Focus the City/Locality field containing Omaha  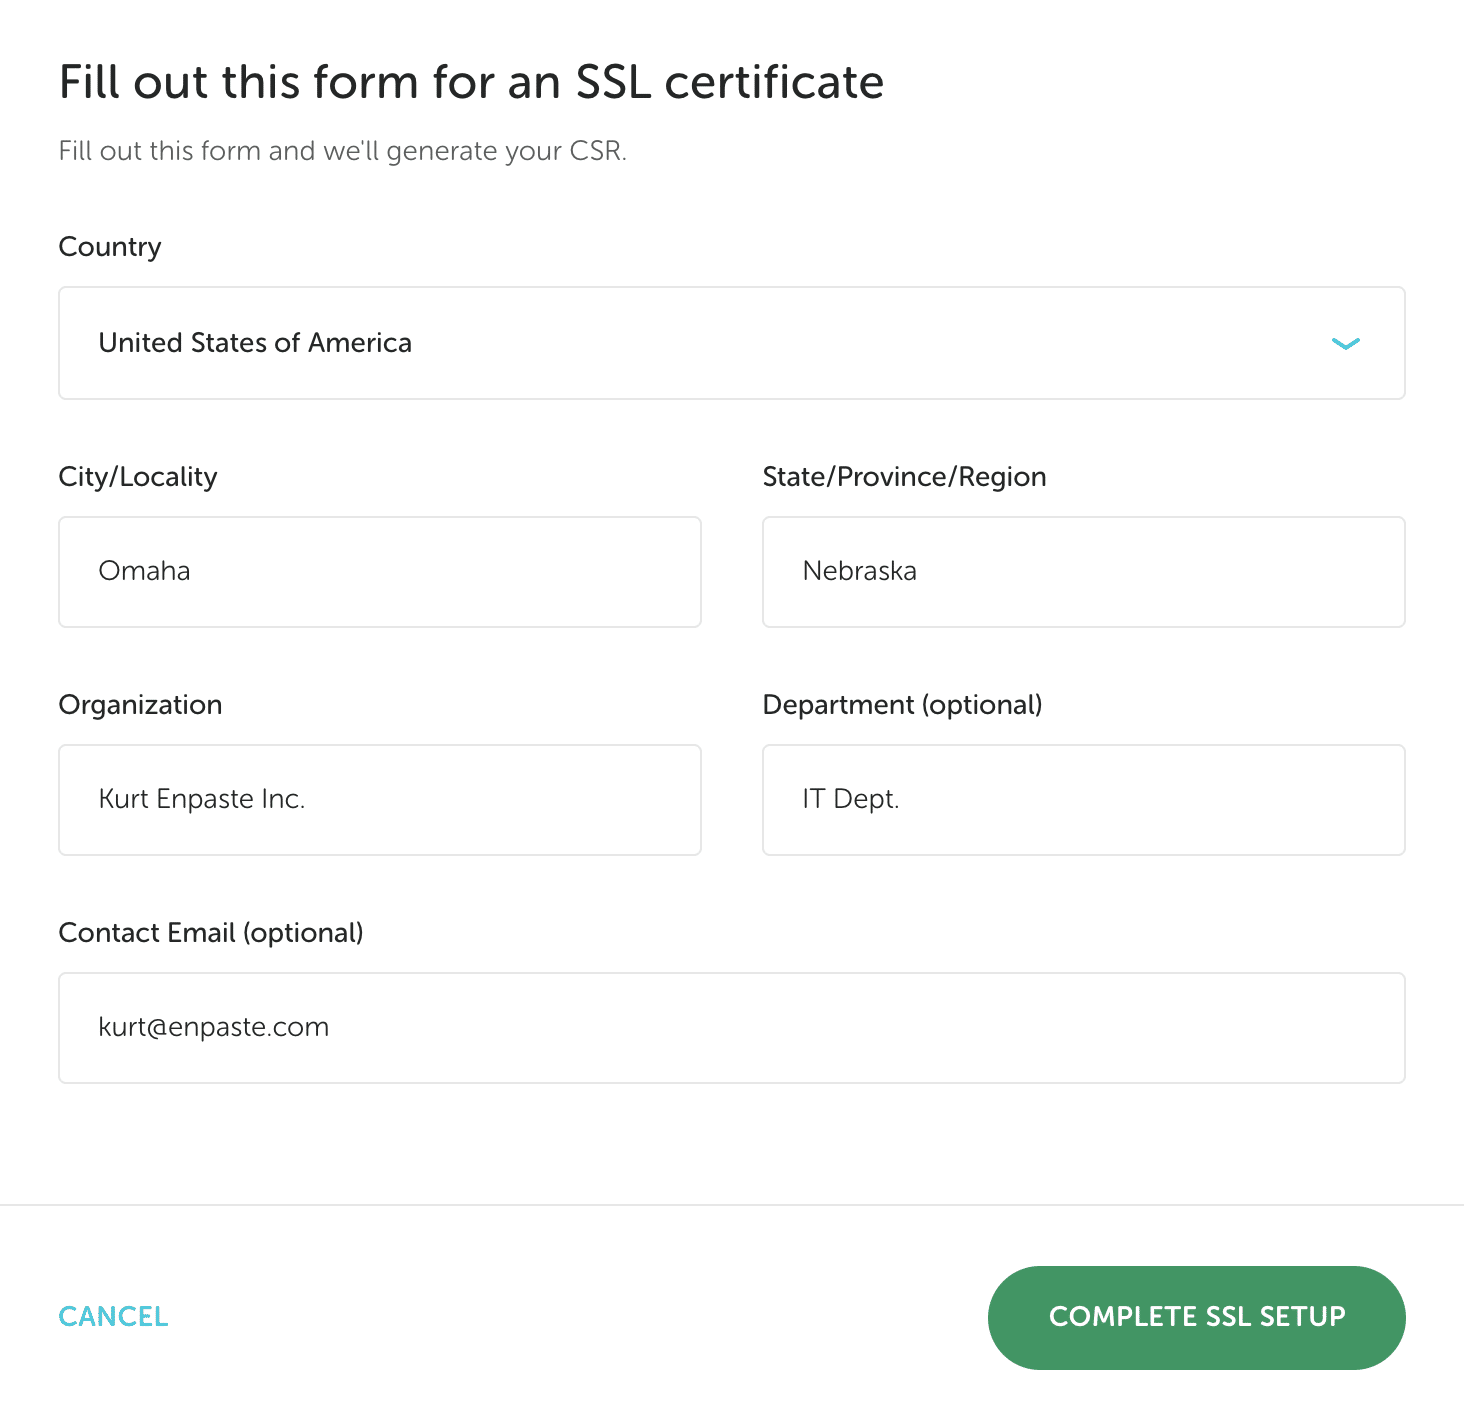tap(380, 572)
